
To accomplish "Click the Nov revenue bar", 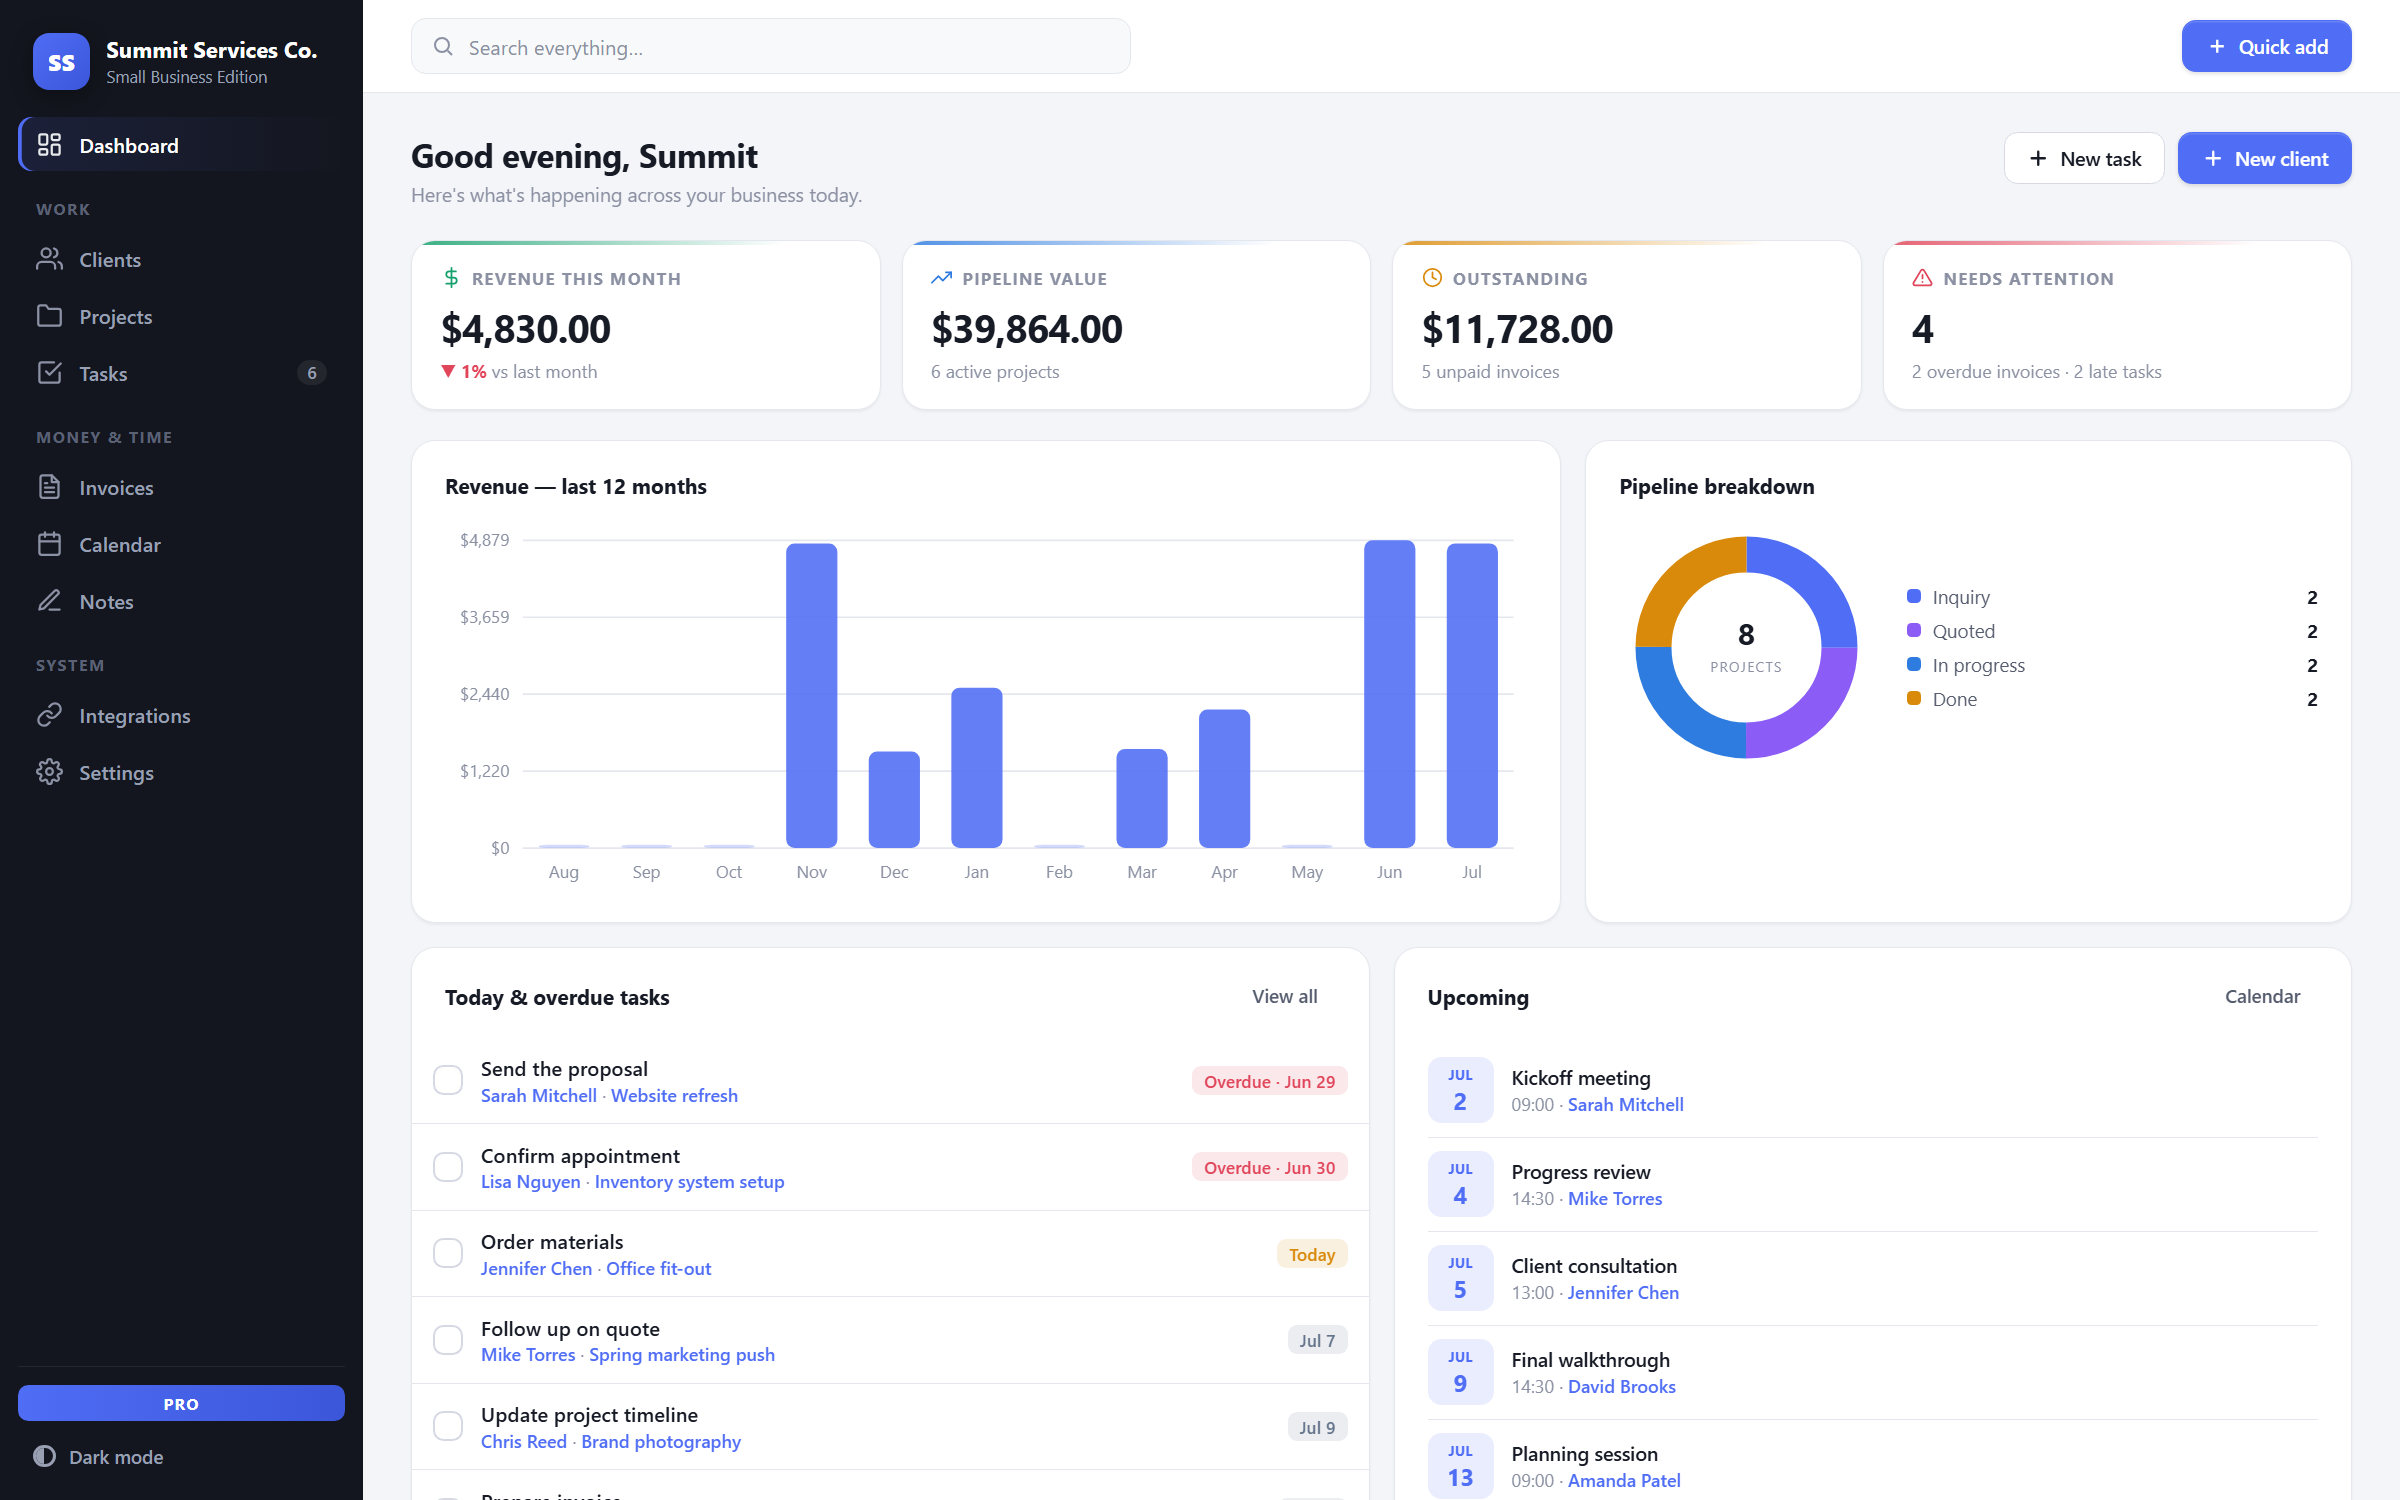I will point(811,695).
